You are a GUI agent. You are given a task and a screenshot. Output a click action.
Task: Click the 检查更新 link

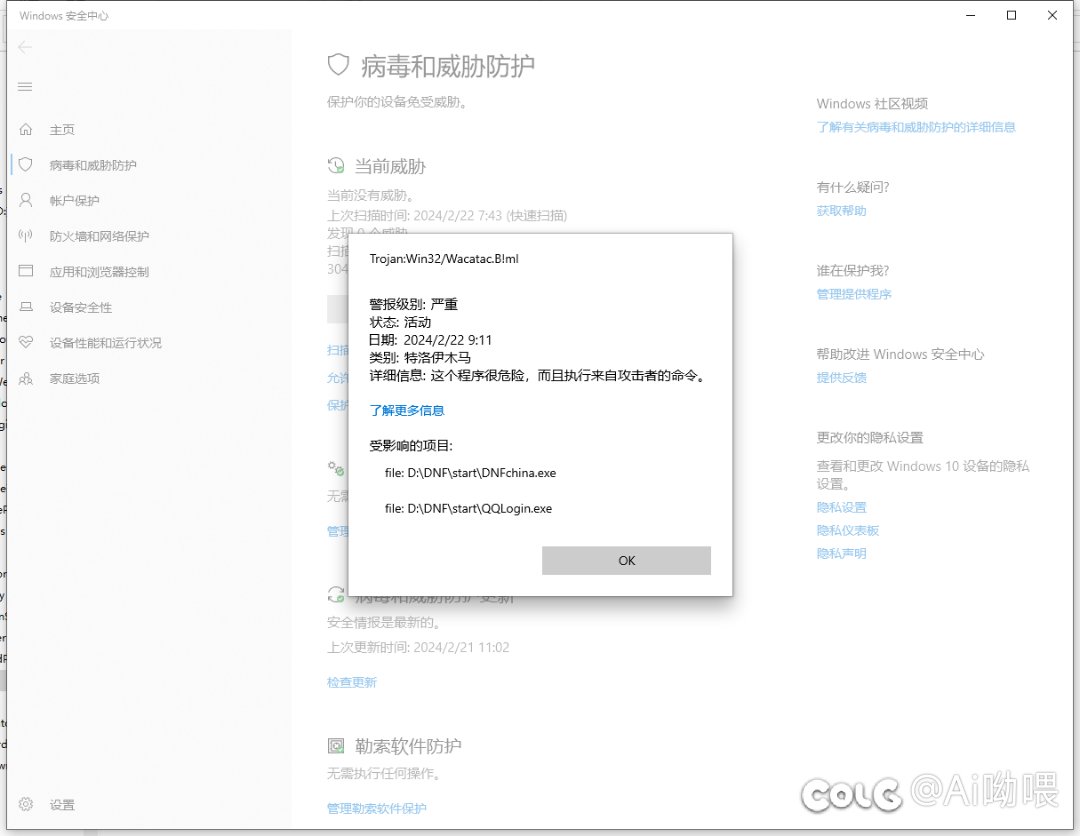point(351,682)
